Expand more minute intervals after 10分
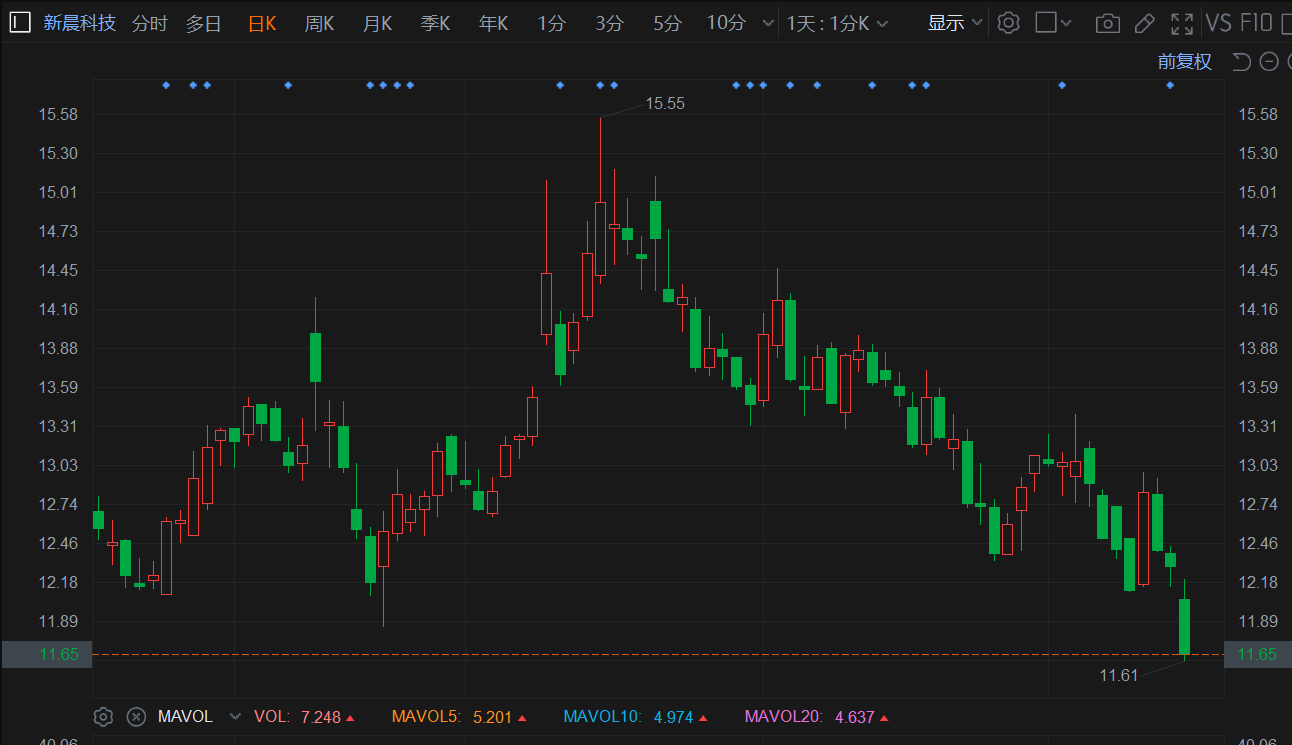 [x=767, y=23]
